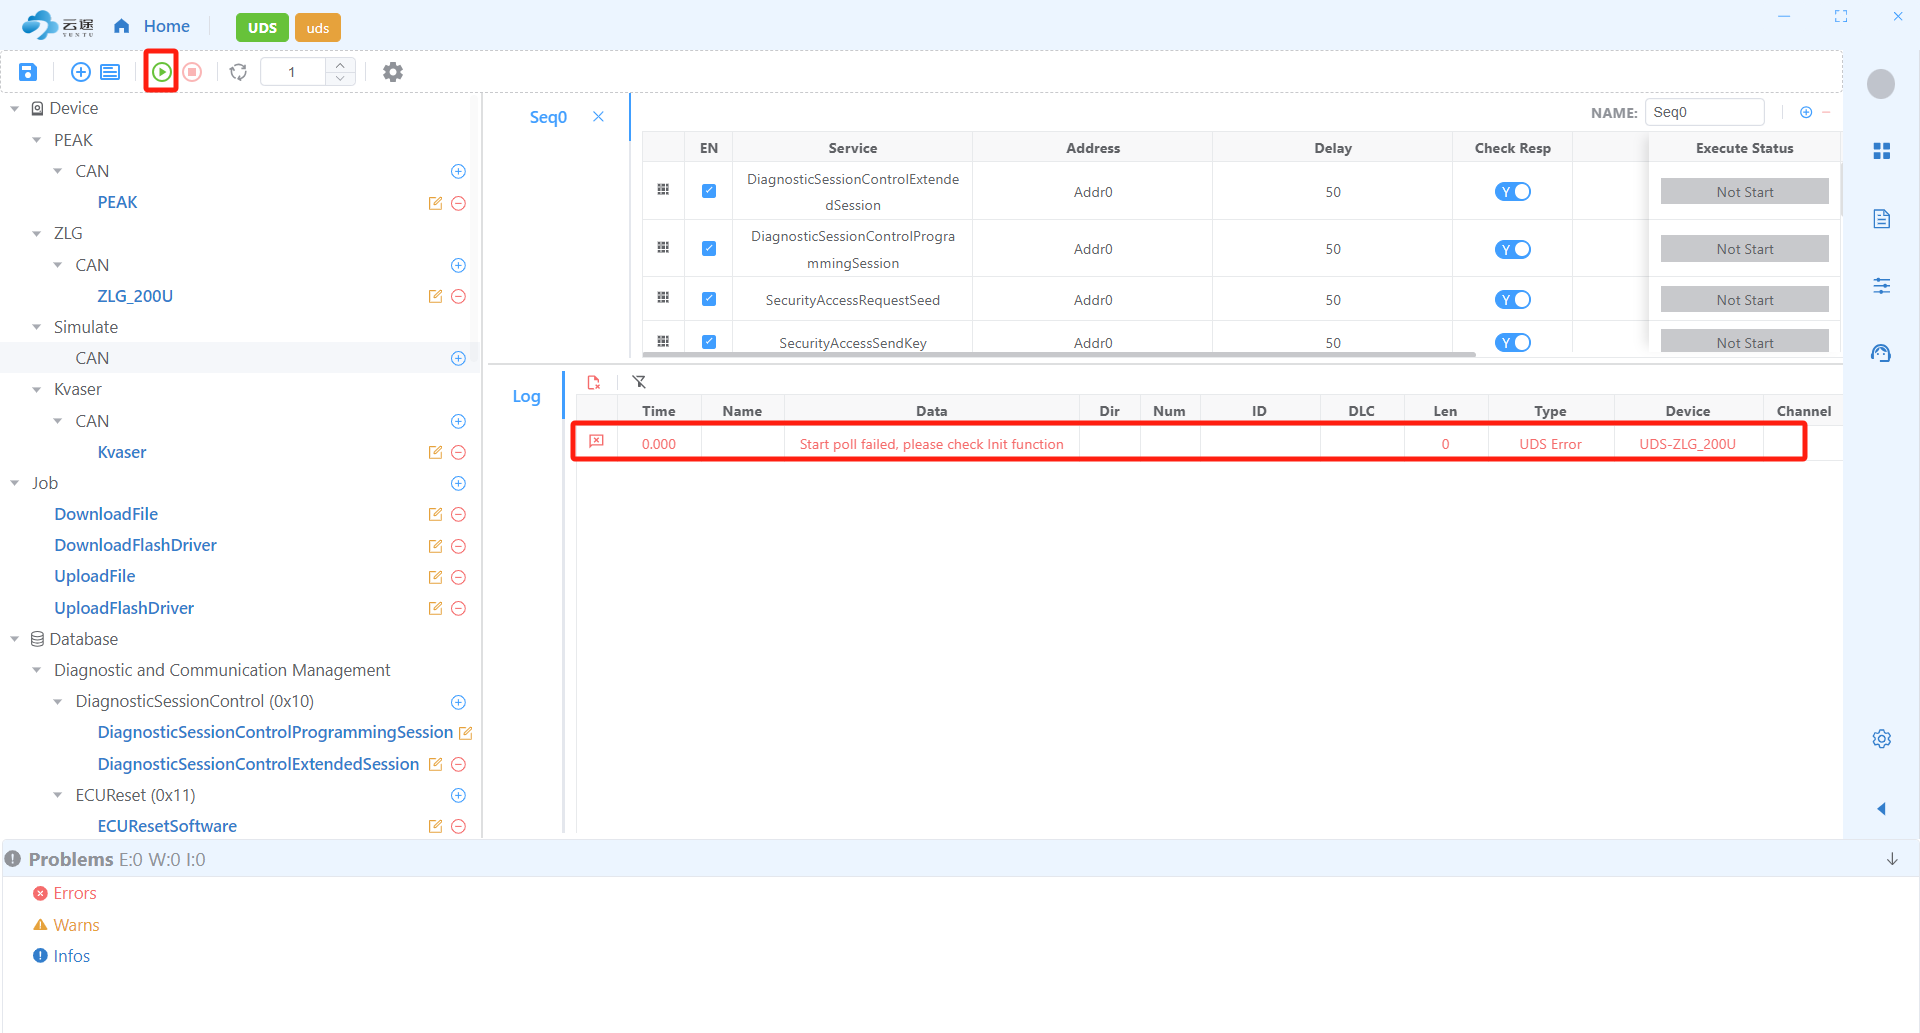
Task: Open the UploadFlashDriver job link
Action: coord(124,608)
